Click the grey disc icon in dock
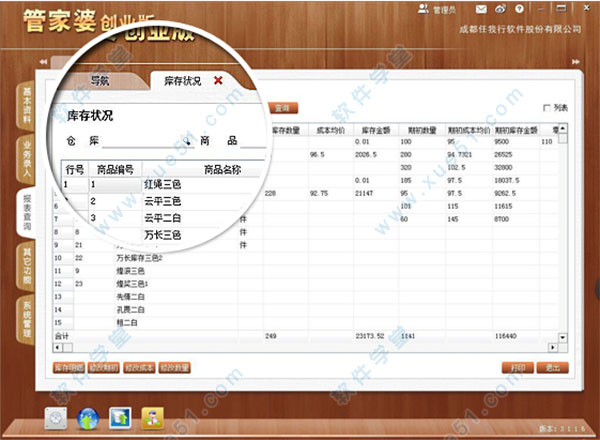The image size is (600, 440). pos(55,418)
